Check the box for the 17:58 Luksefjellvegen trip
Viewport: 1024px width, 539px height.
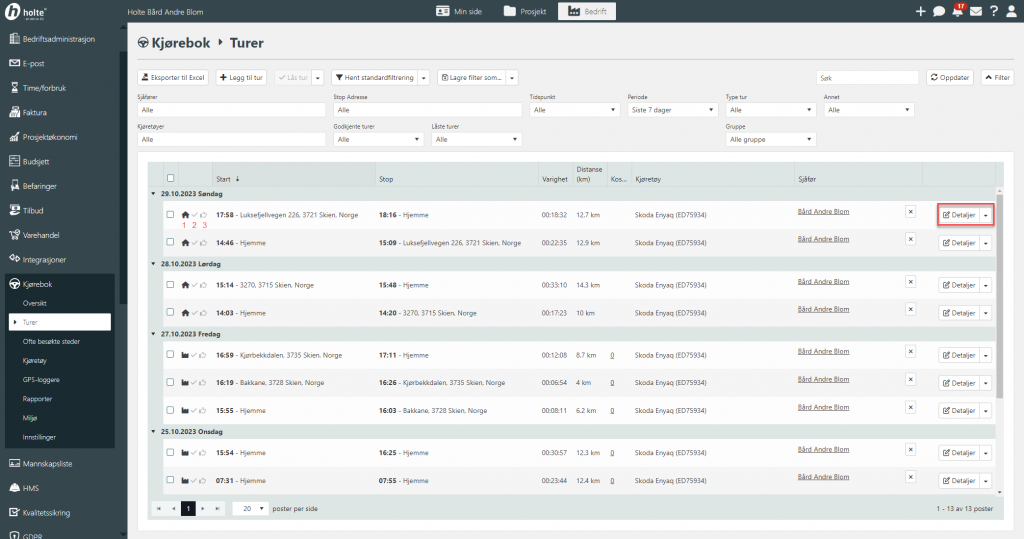click(x=169, y=214)
